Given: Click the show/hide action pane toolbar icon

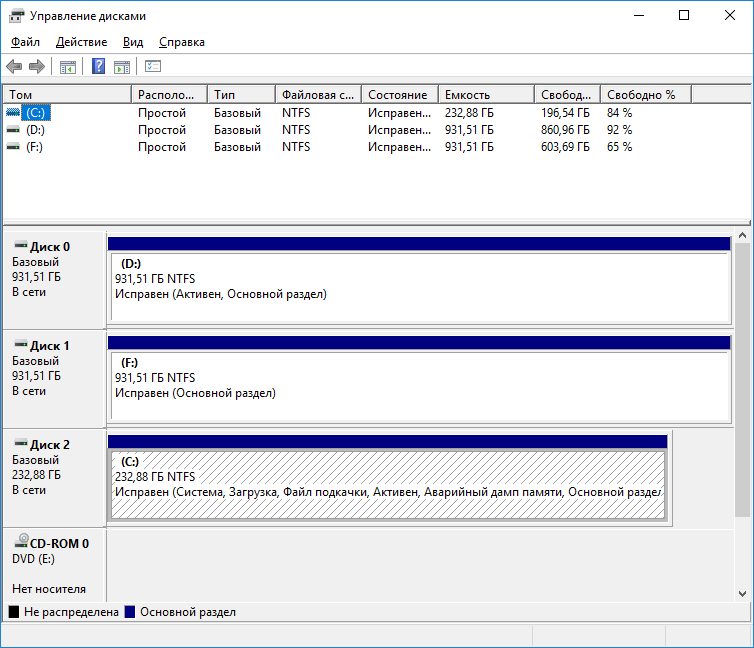Looking at the screenshot, I should point(122,67).
